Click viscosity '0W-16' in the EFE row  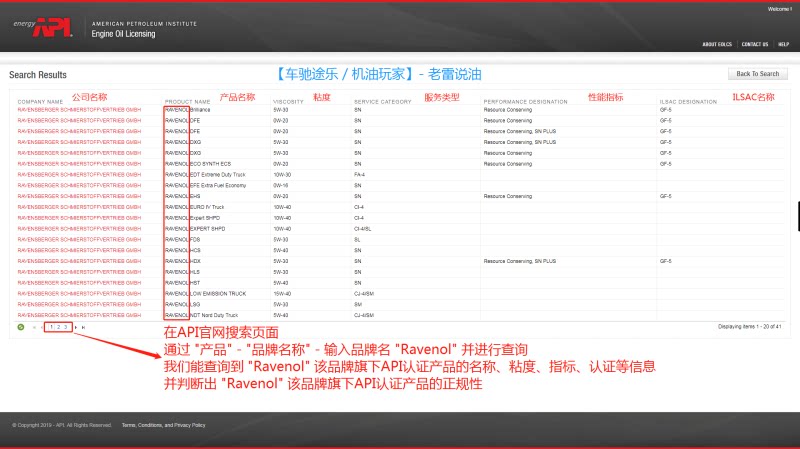pyautogui.click(x=281, y=185)
